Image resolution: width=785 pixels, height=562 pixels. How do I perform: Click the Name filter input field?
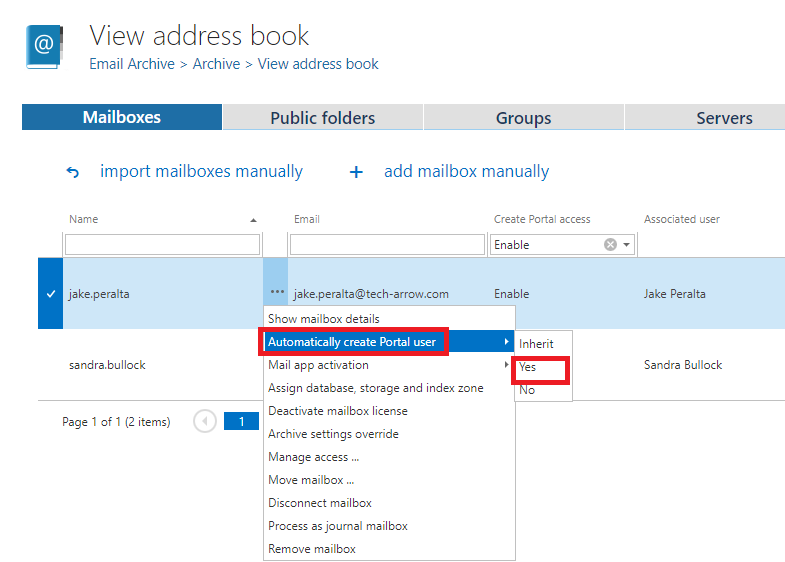(162, 245)
